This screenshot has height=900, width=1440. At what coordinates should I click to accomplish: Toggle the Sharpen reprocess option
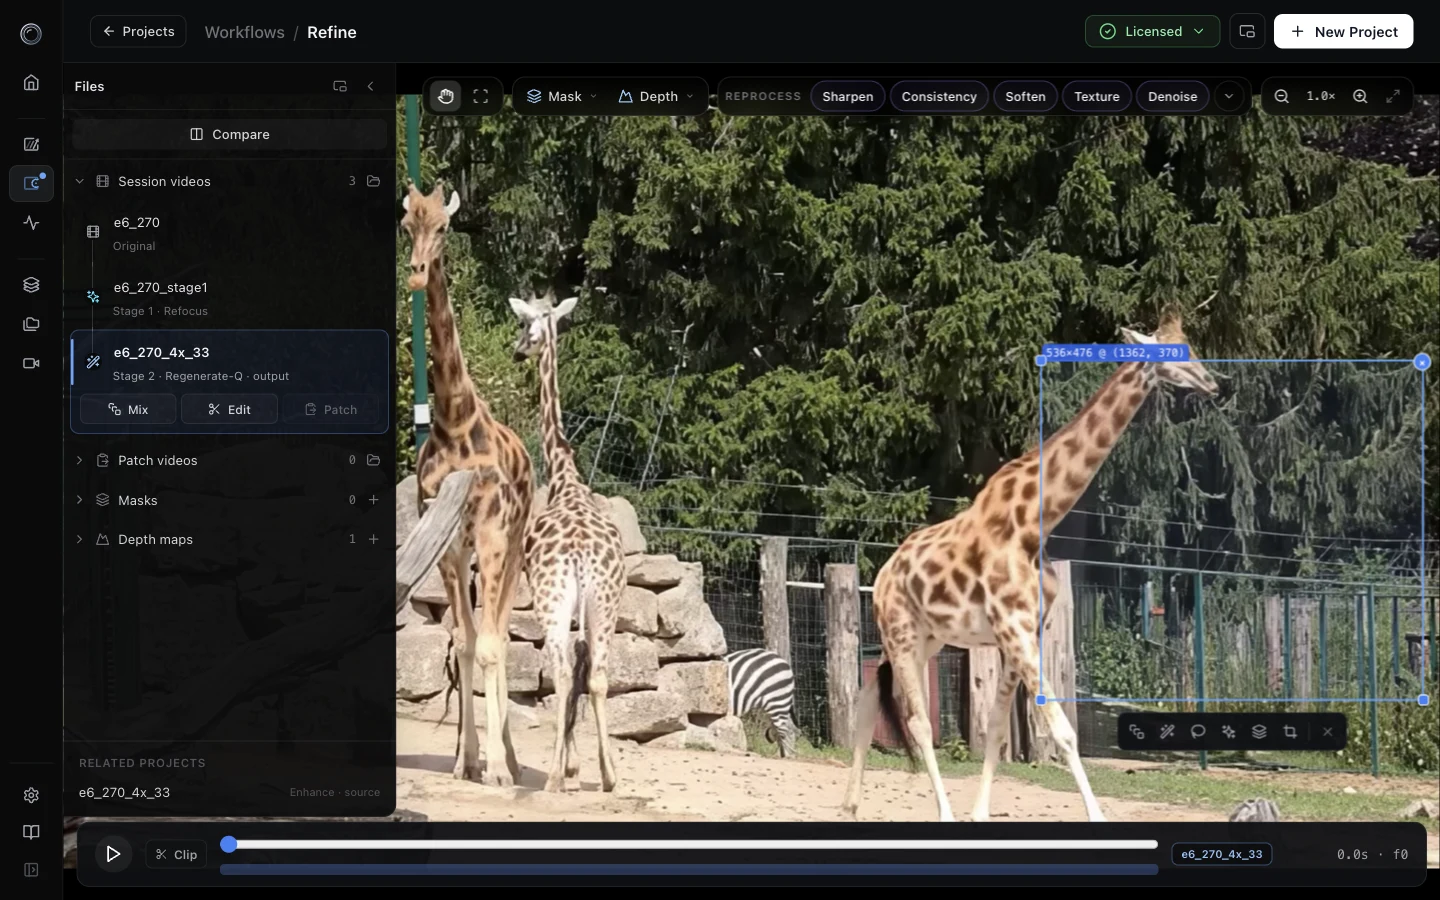pos(847,96)
